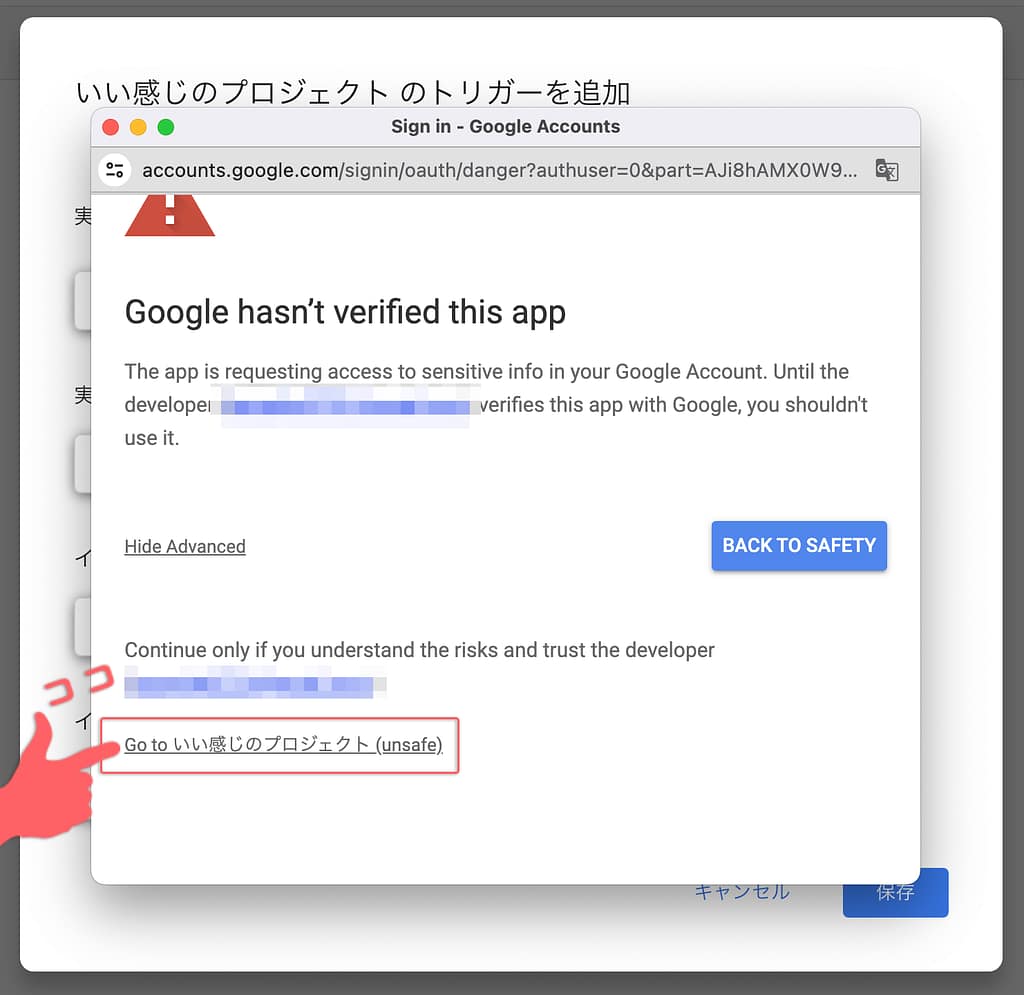Open site information icon in address bar
Image resolution: width=1024 pixels, height=995 pixels.
pyautogui.click(x=115, y=170)
